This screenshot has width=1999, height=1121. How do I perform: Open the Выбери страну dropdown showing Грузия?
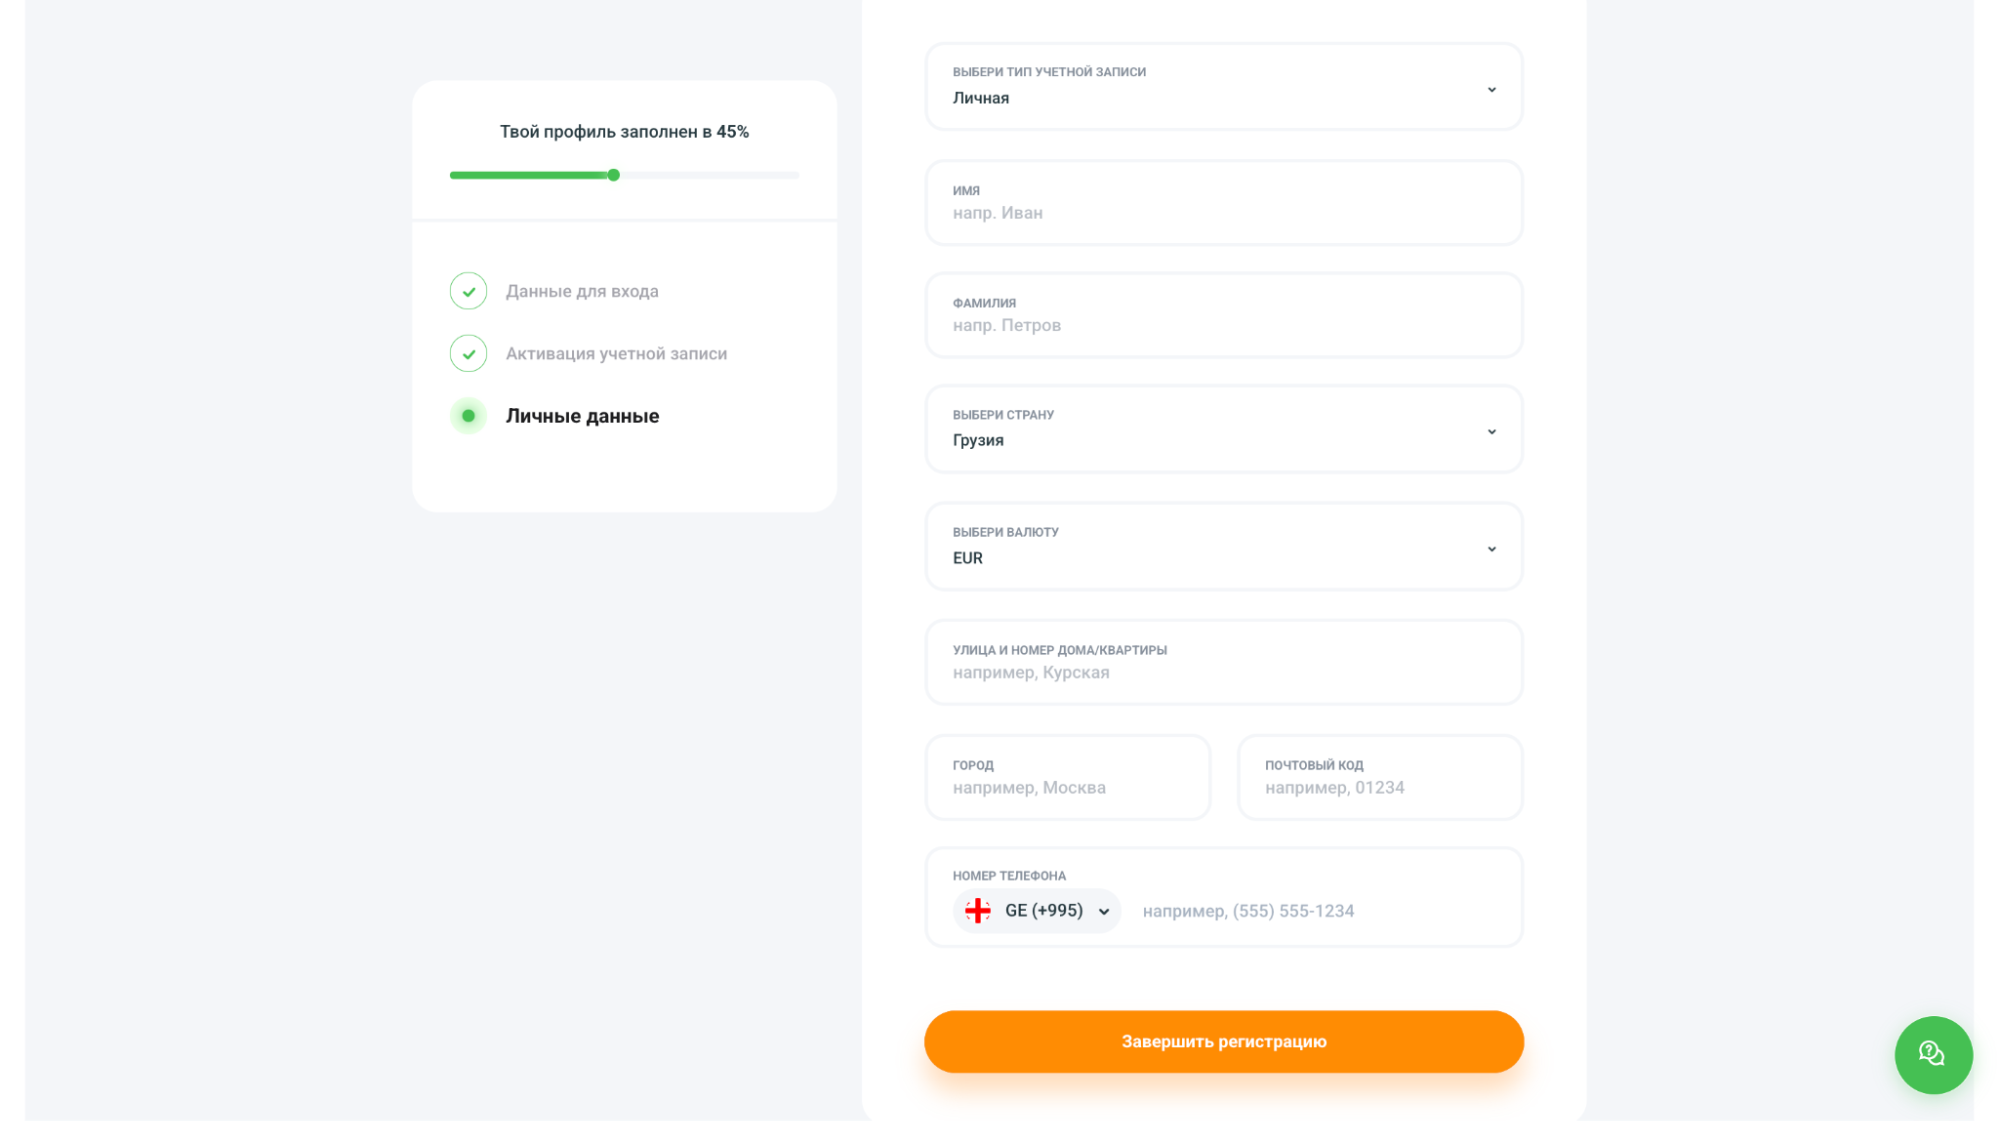1223,428
